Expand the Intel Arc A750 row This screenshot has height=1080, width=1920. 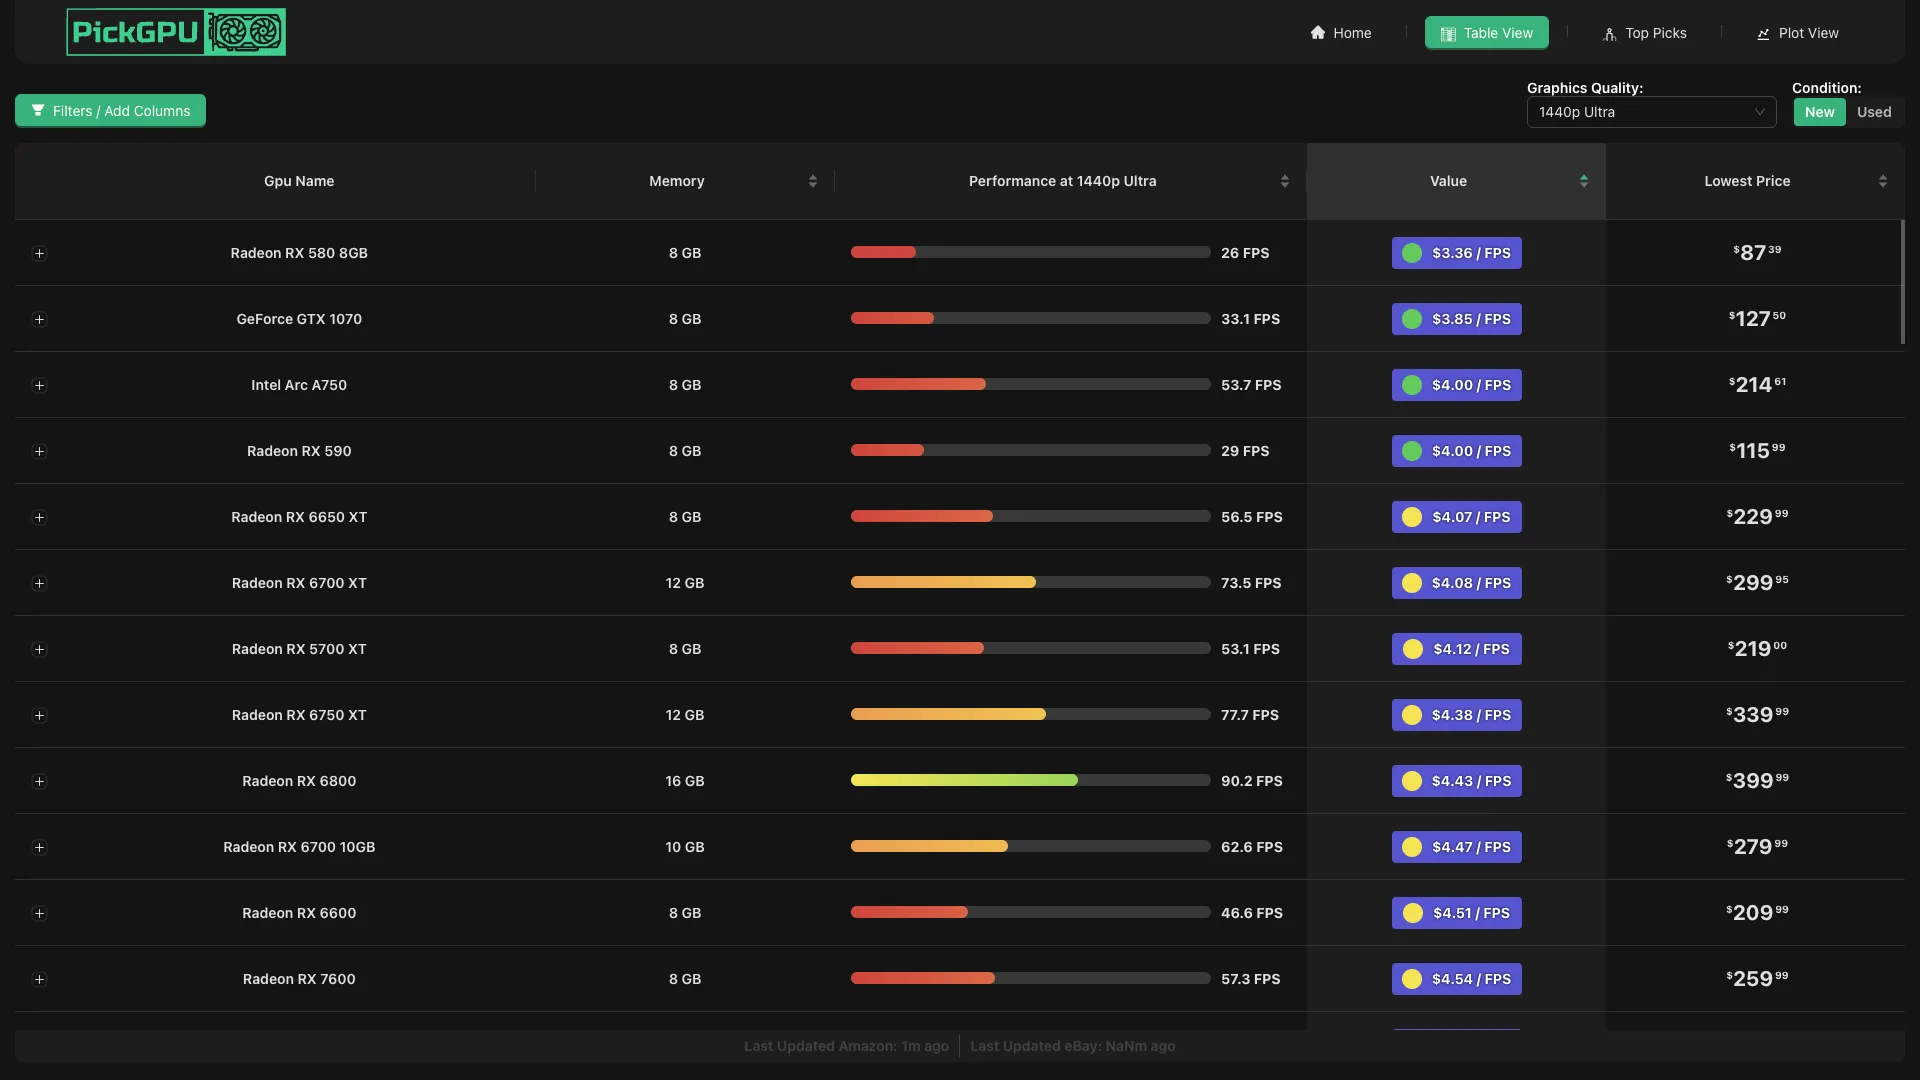click(39, 385)
